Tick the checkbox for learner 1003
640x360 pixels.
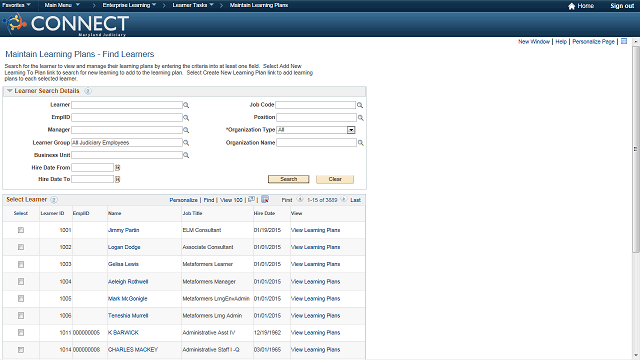pos(21,264)
